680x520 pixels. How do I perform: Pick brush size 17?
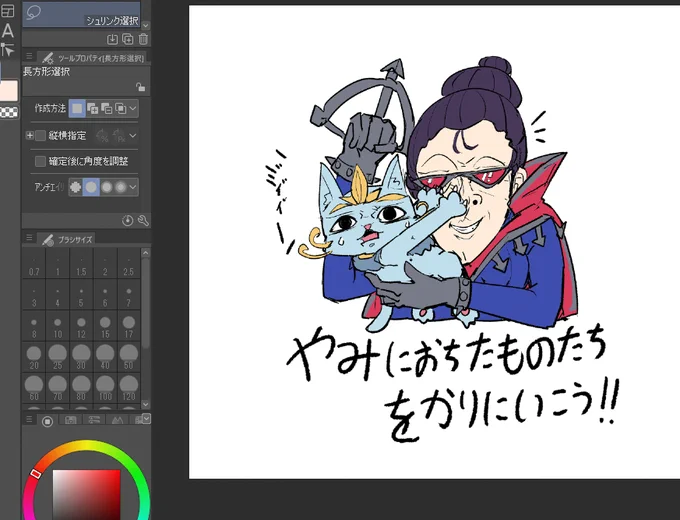(128, 325)
